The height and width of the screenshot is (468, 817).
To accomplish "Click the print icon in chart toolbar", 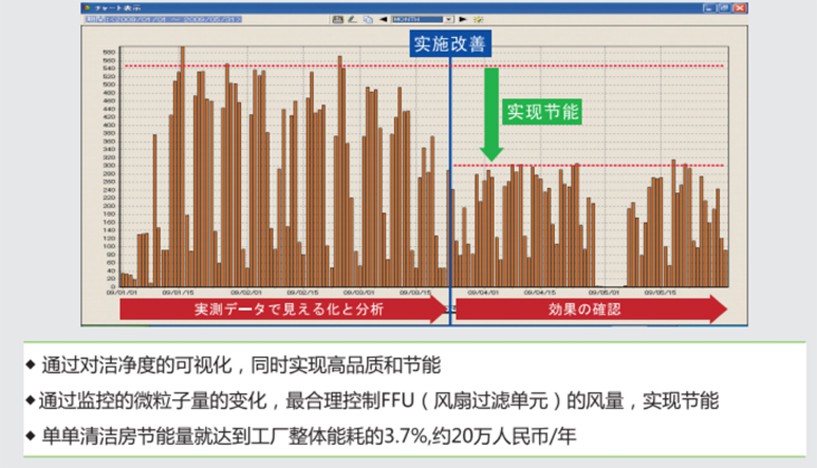I will (x=337, y=18).
